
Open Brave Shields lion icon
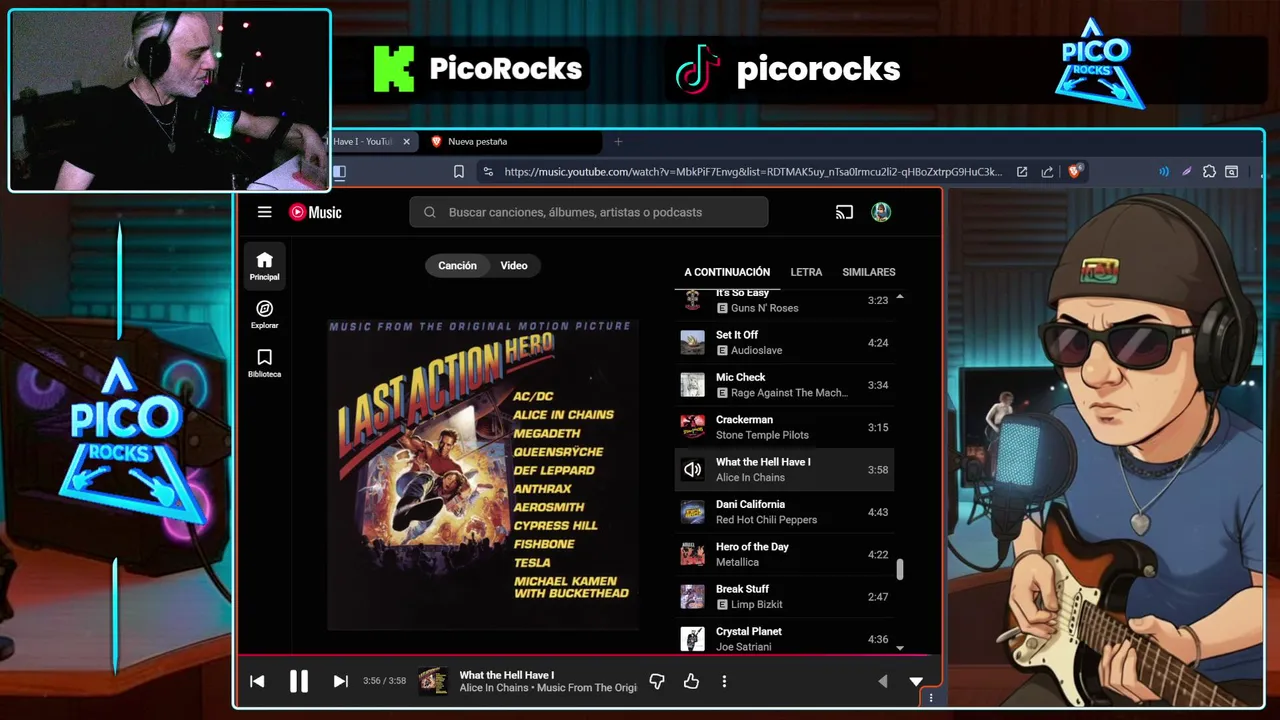click(1076, 171)
